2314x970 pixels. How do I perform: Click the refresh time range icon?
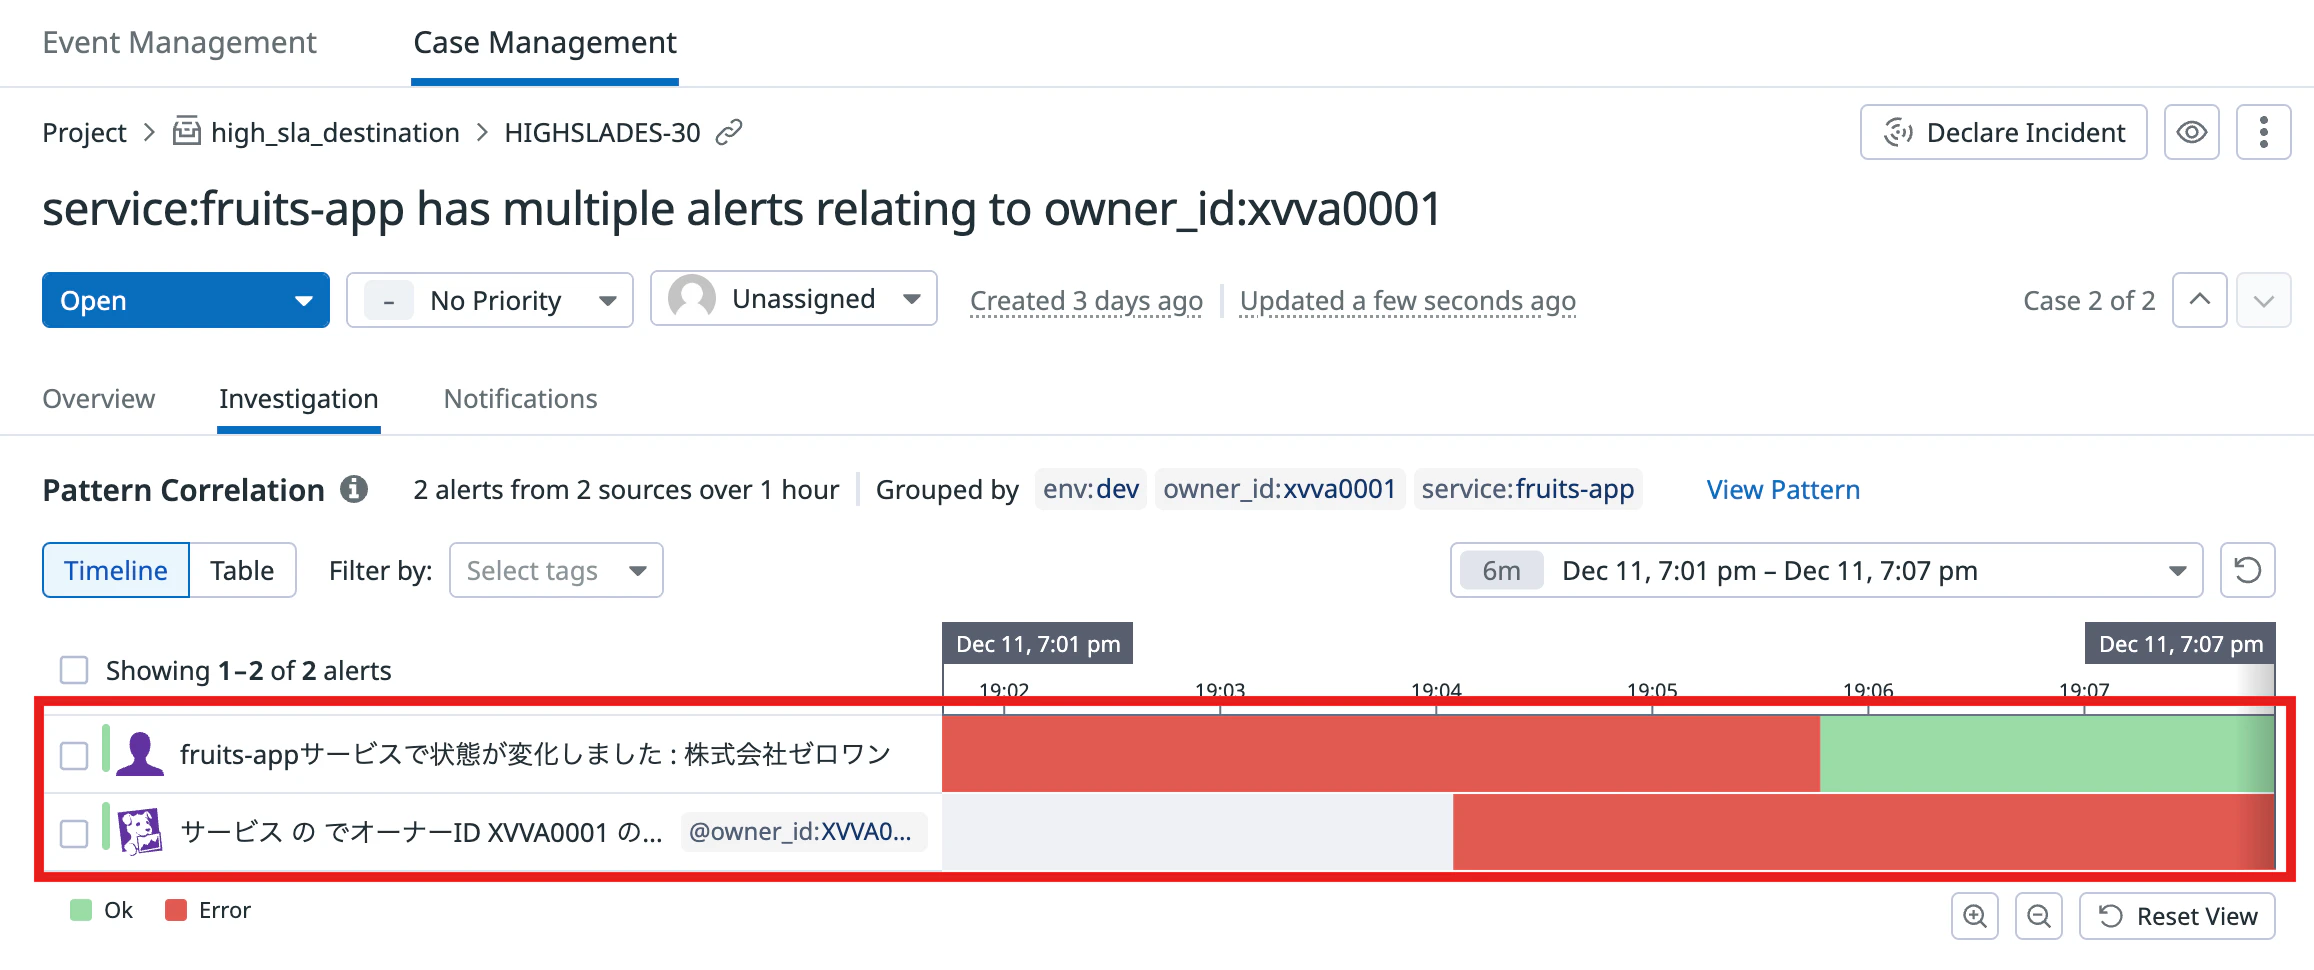[2247, 570]
